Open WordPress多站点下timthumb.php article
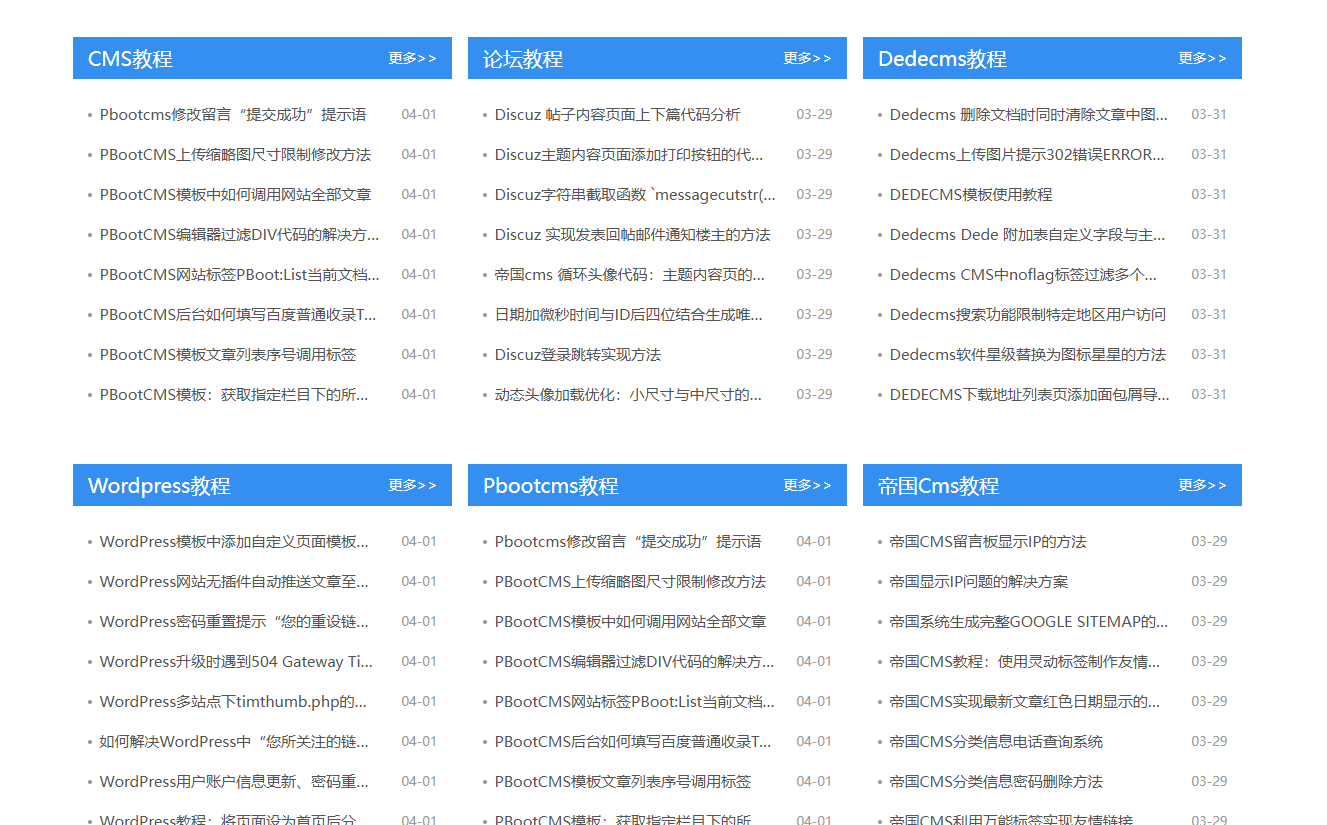This screenshot has height=825, width=1327. (233, 702)
